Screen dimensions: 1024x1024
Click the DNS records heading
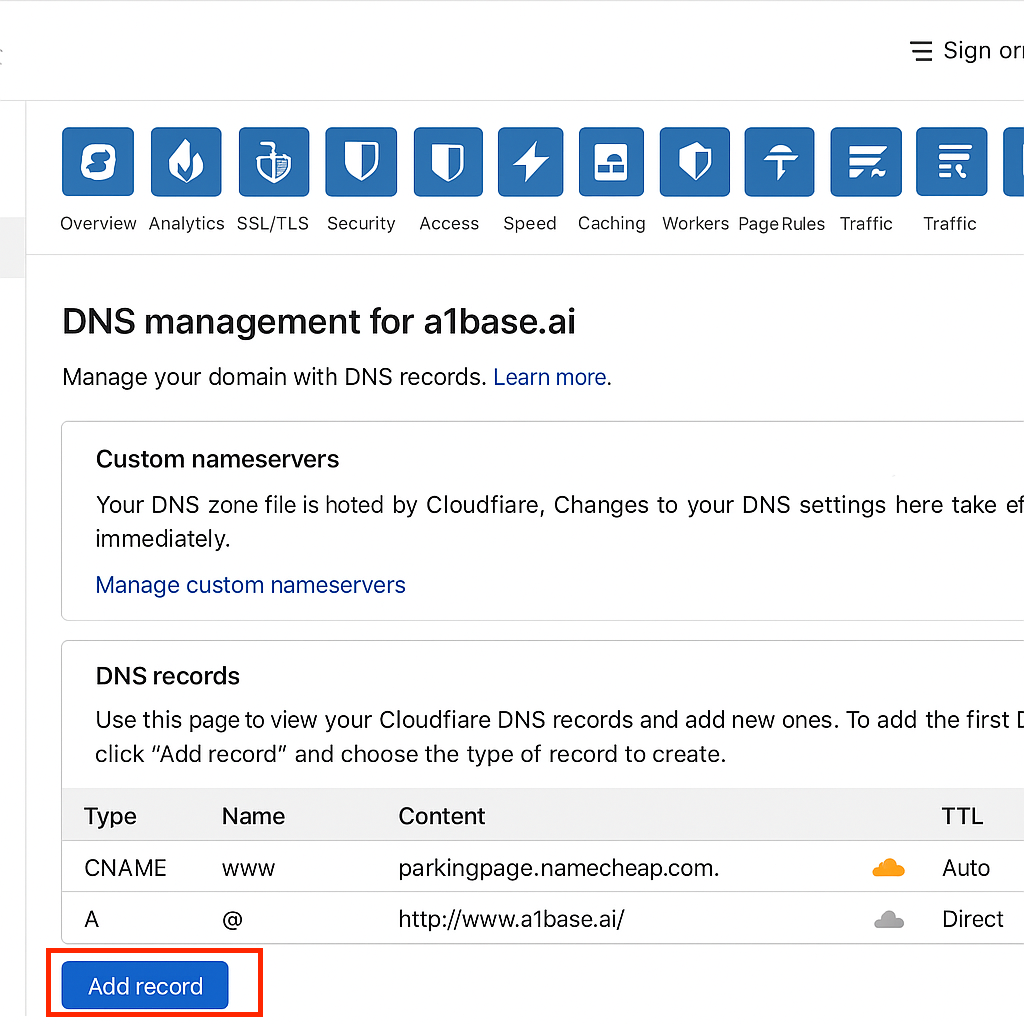click(x=168, y=677)
